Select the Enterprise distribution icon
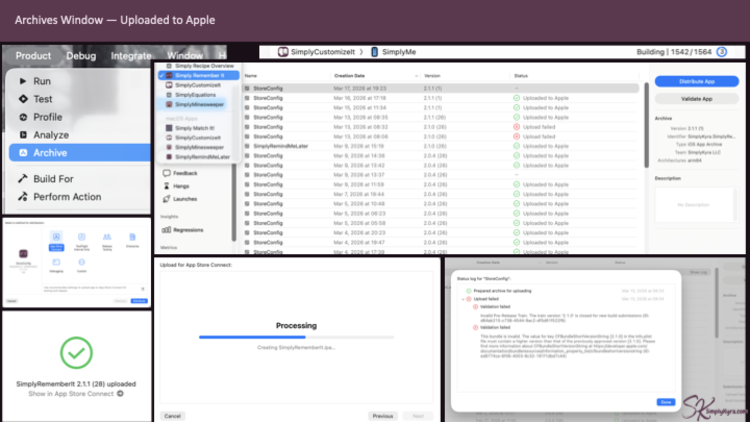This screenshot has height=422, width=750. coord(132,237)
